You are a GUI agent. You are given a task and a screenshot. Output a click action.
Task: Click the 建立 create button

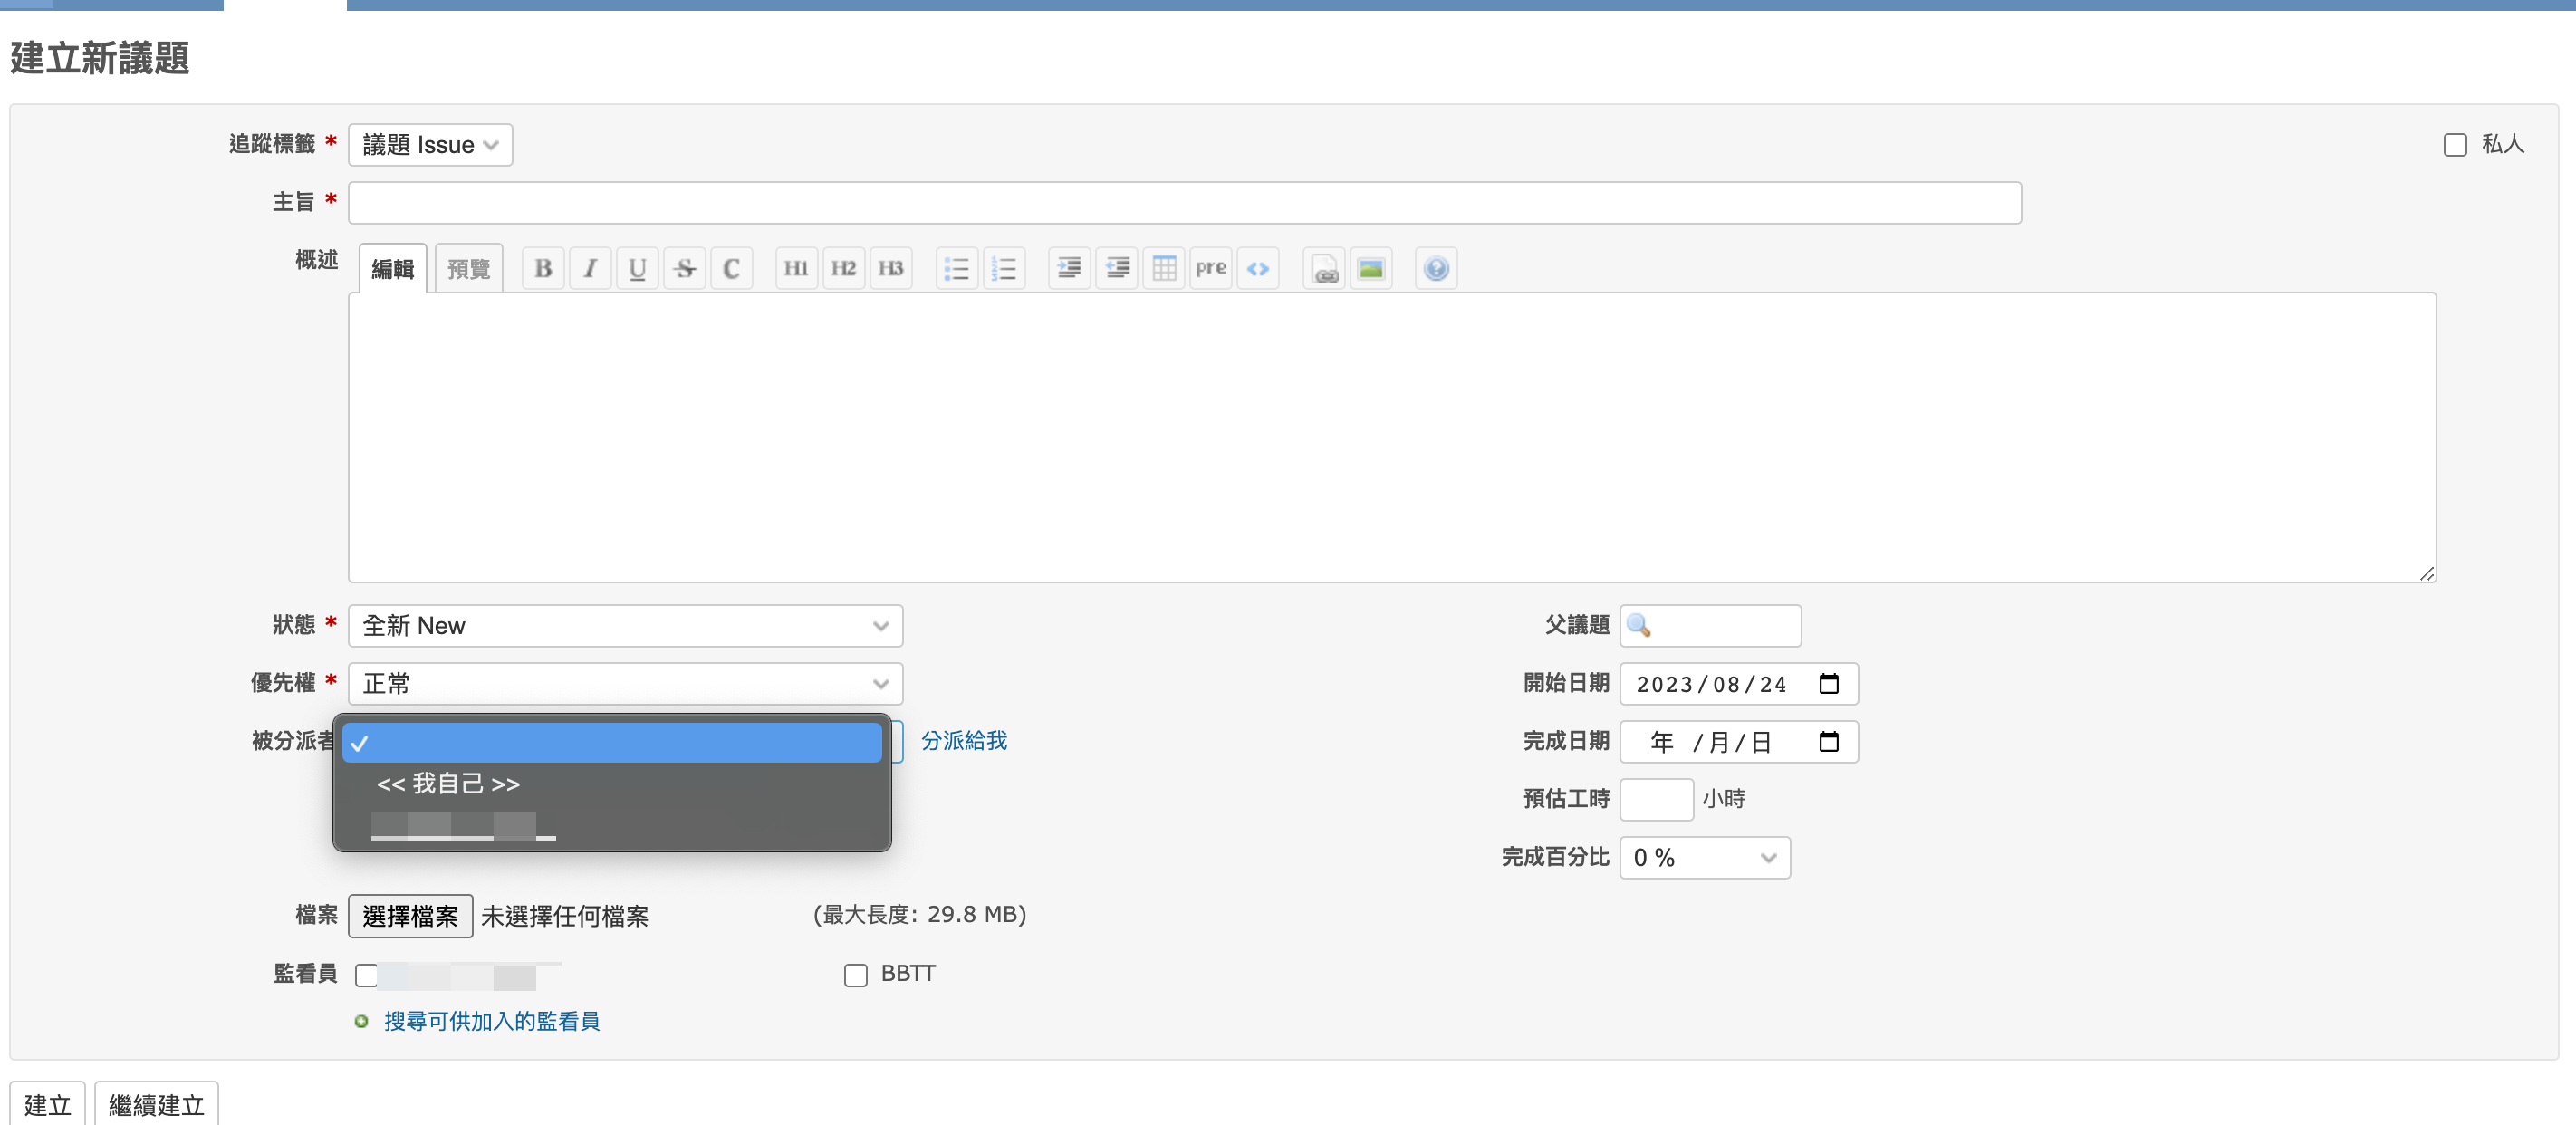(48, 1104)
